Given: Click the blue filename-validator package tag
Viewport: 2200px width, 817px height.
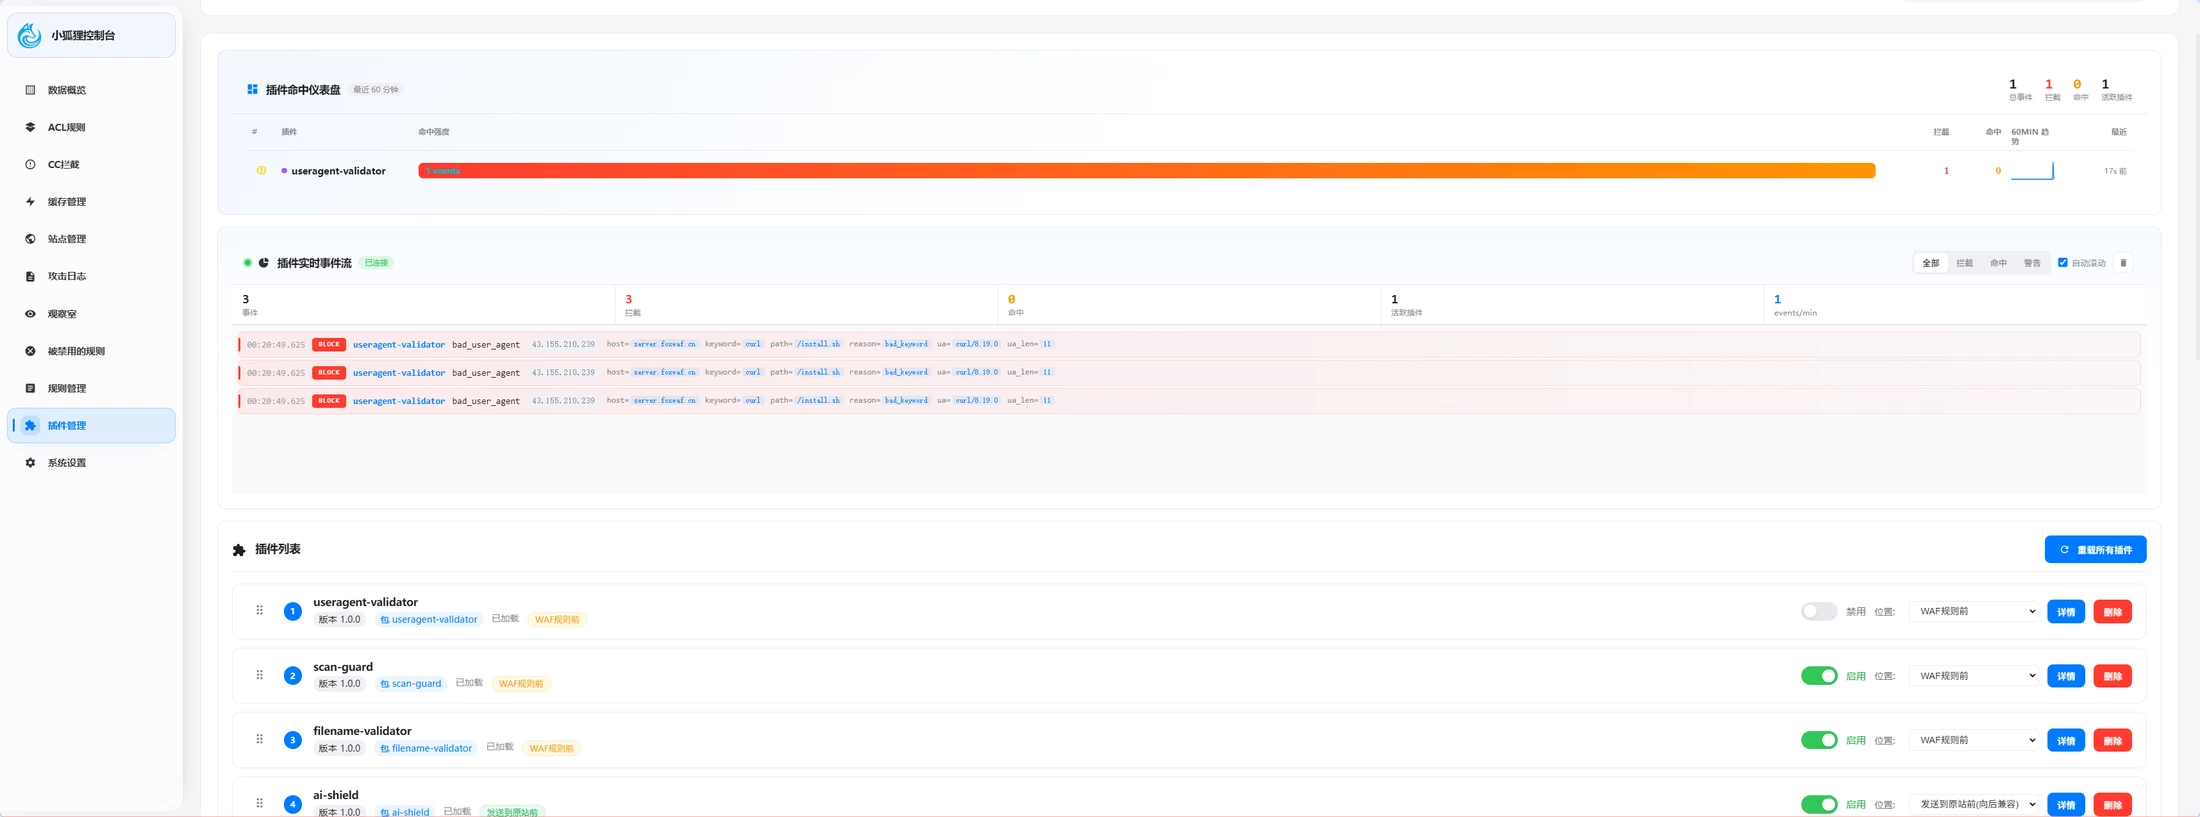Looking at the screenshot, I should coord(426,748).
